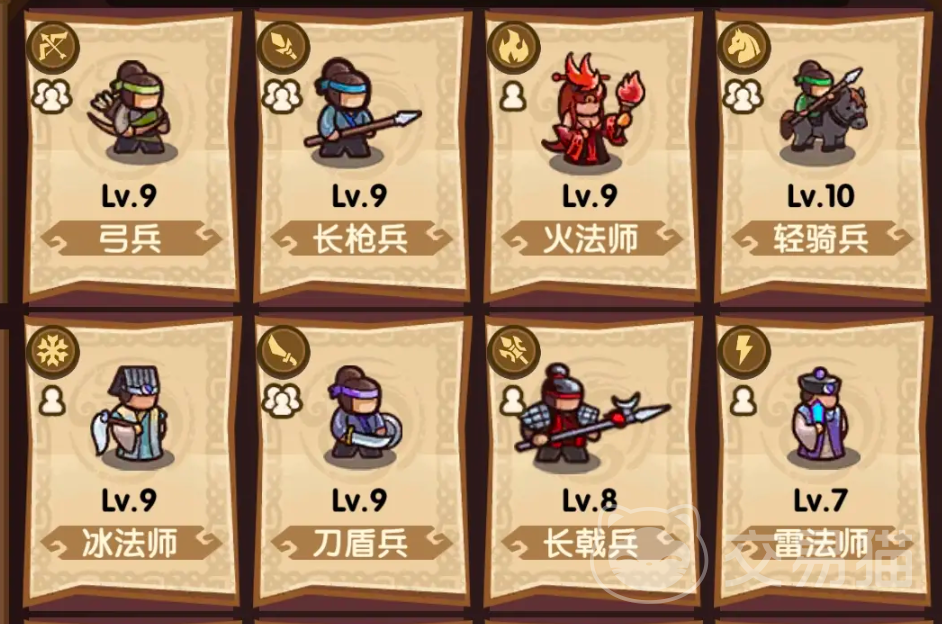Click the horse head icon on 轻骑兵 card
The image size is (942, 624).
click(743, 47)
